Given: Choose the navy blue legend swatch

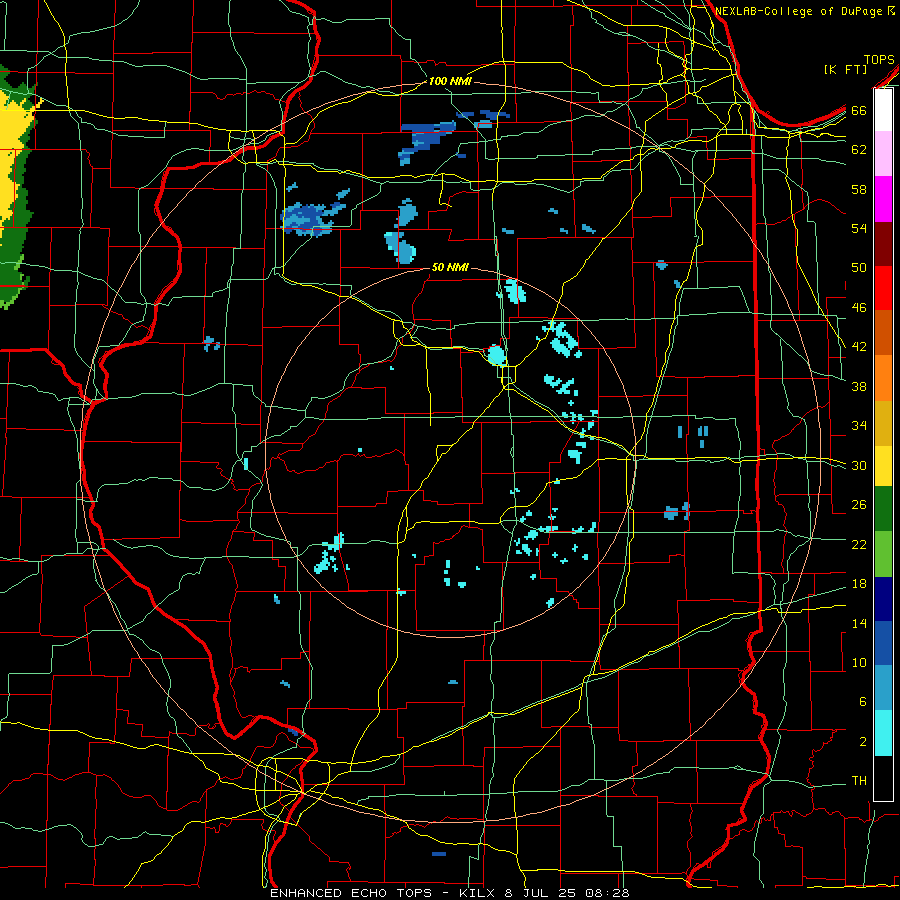Looking at the screenshot, I should 883,599.
